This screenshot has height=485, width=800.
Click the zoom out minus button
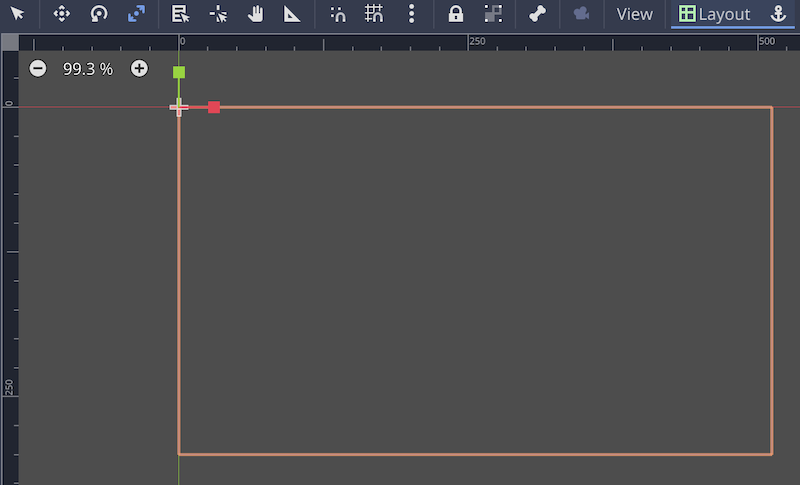(38, 69)
